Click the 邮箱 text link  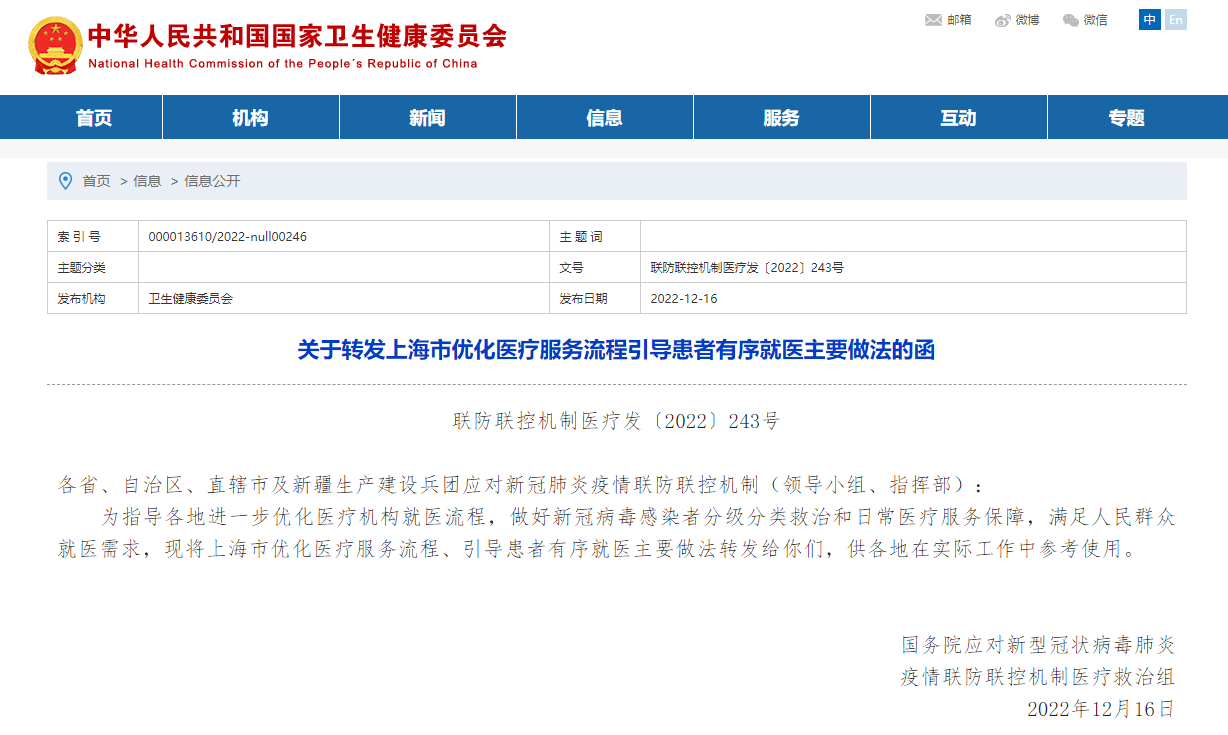pos(959,20)
